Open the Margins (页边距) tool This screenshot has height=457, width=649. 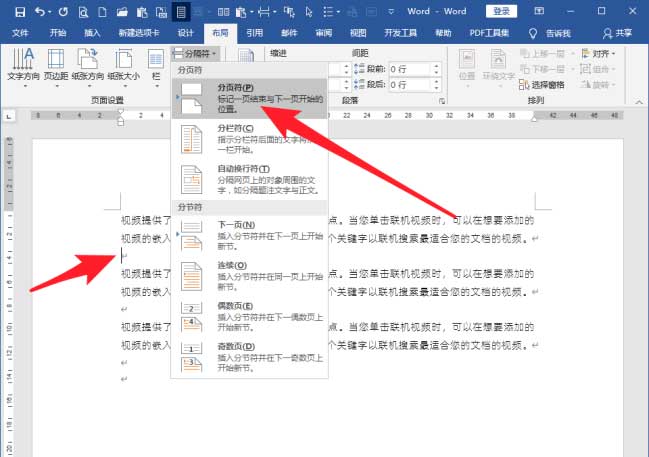click(57, 63)
